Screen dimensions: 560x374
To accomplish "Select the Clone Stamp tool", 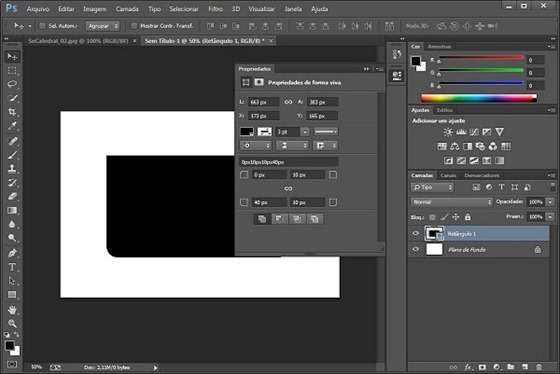I will [x=12, y=168].
